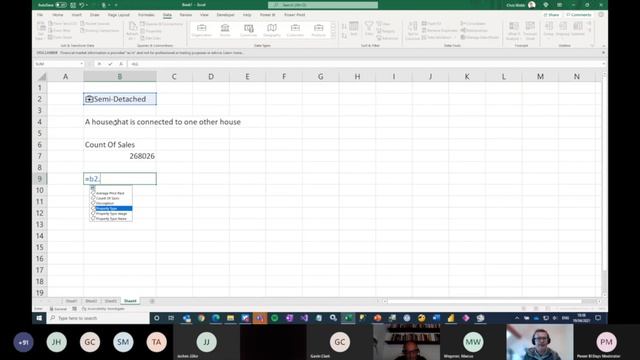Viewport: 640px width, 360px height.
Task: Click the Cancel formula X icon
Action: click(x=99, y=64)
